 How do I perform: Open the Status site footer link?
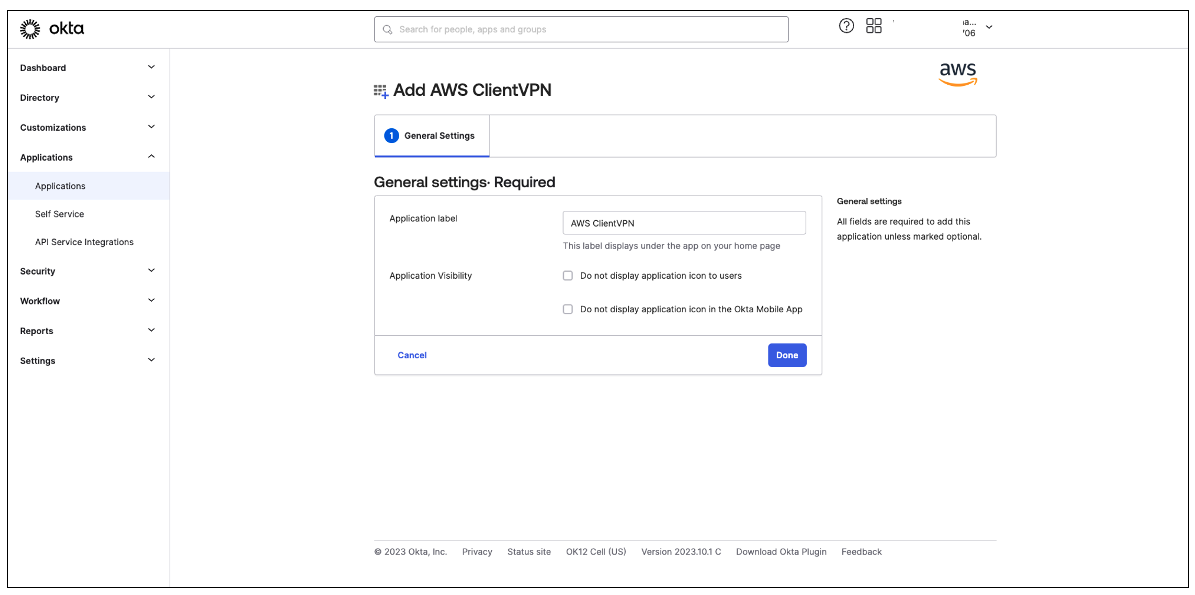click(529, 552)
